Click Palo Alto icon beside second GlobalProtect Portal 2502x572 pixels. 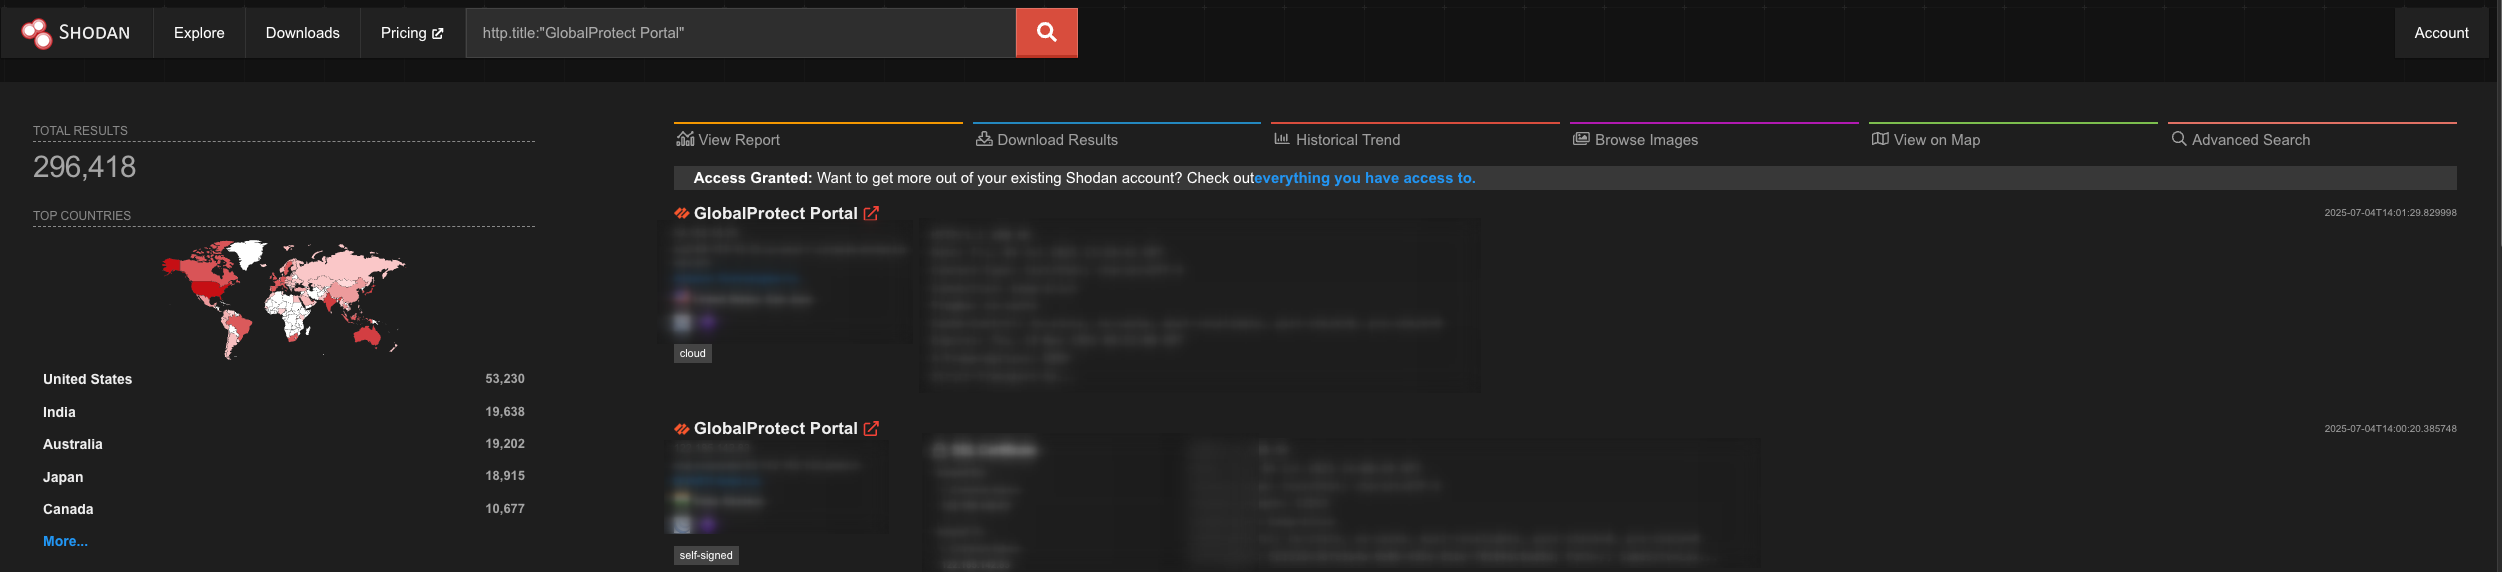coord(682,428)
